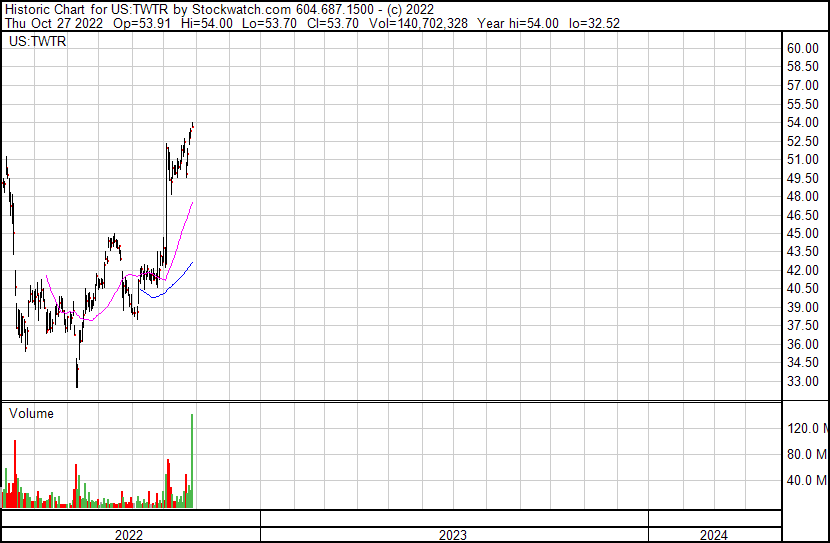Click the 34.50 price axis label

(x=803, y=363)
